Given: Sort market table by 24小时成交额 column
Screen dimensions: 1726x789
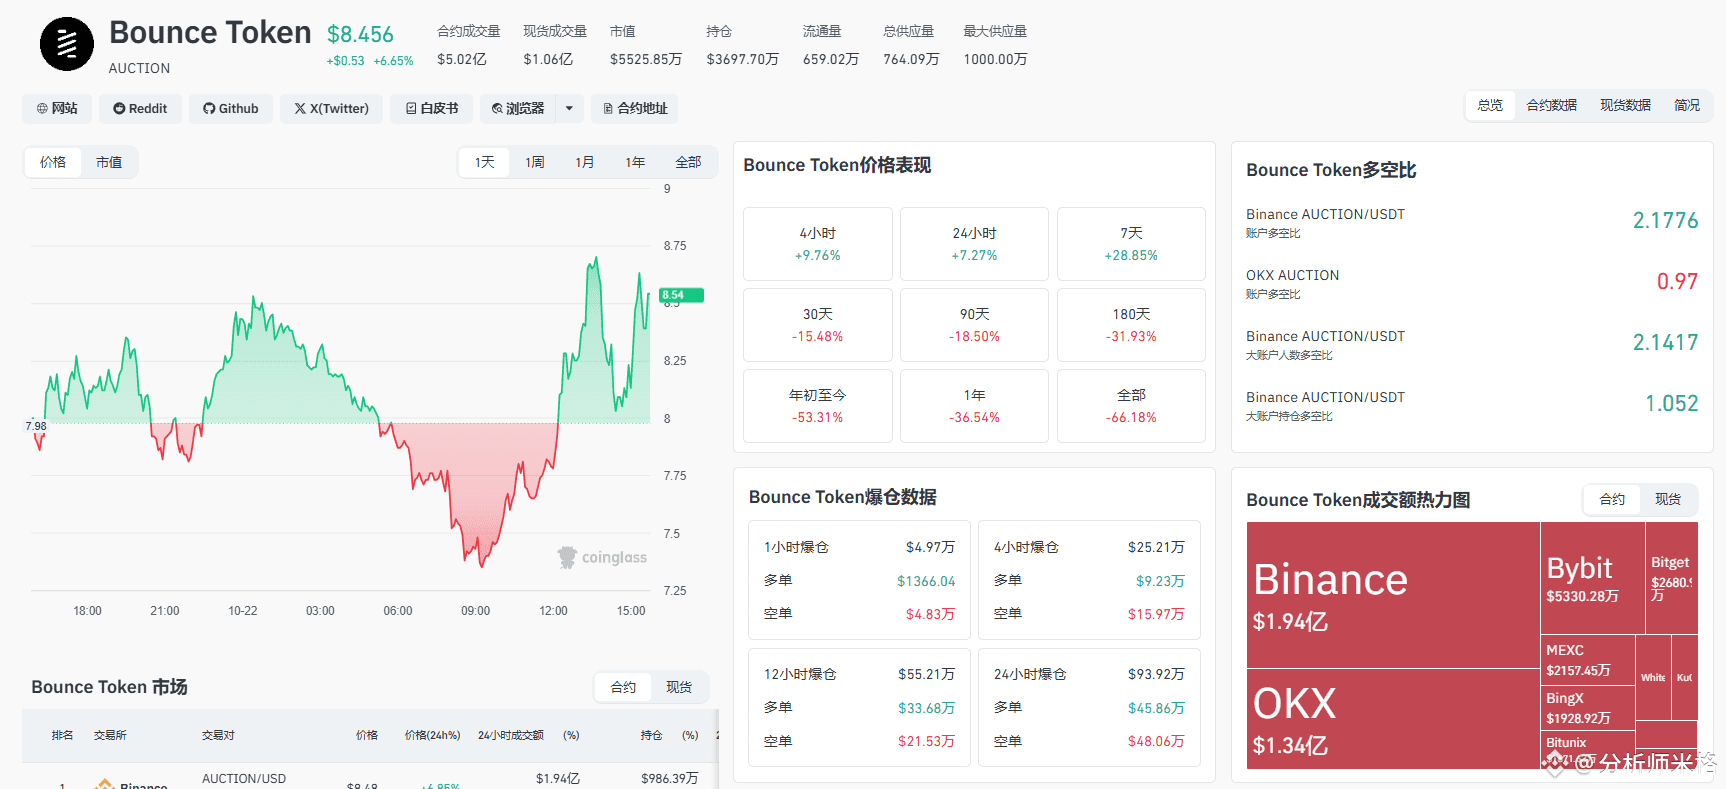Looking at the screenshot, I should [511, 735].
